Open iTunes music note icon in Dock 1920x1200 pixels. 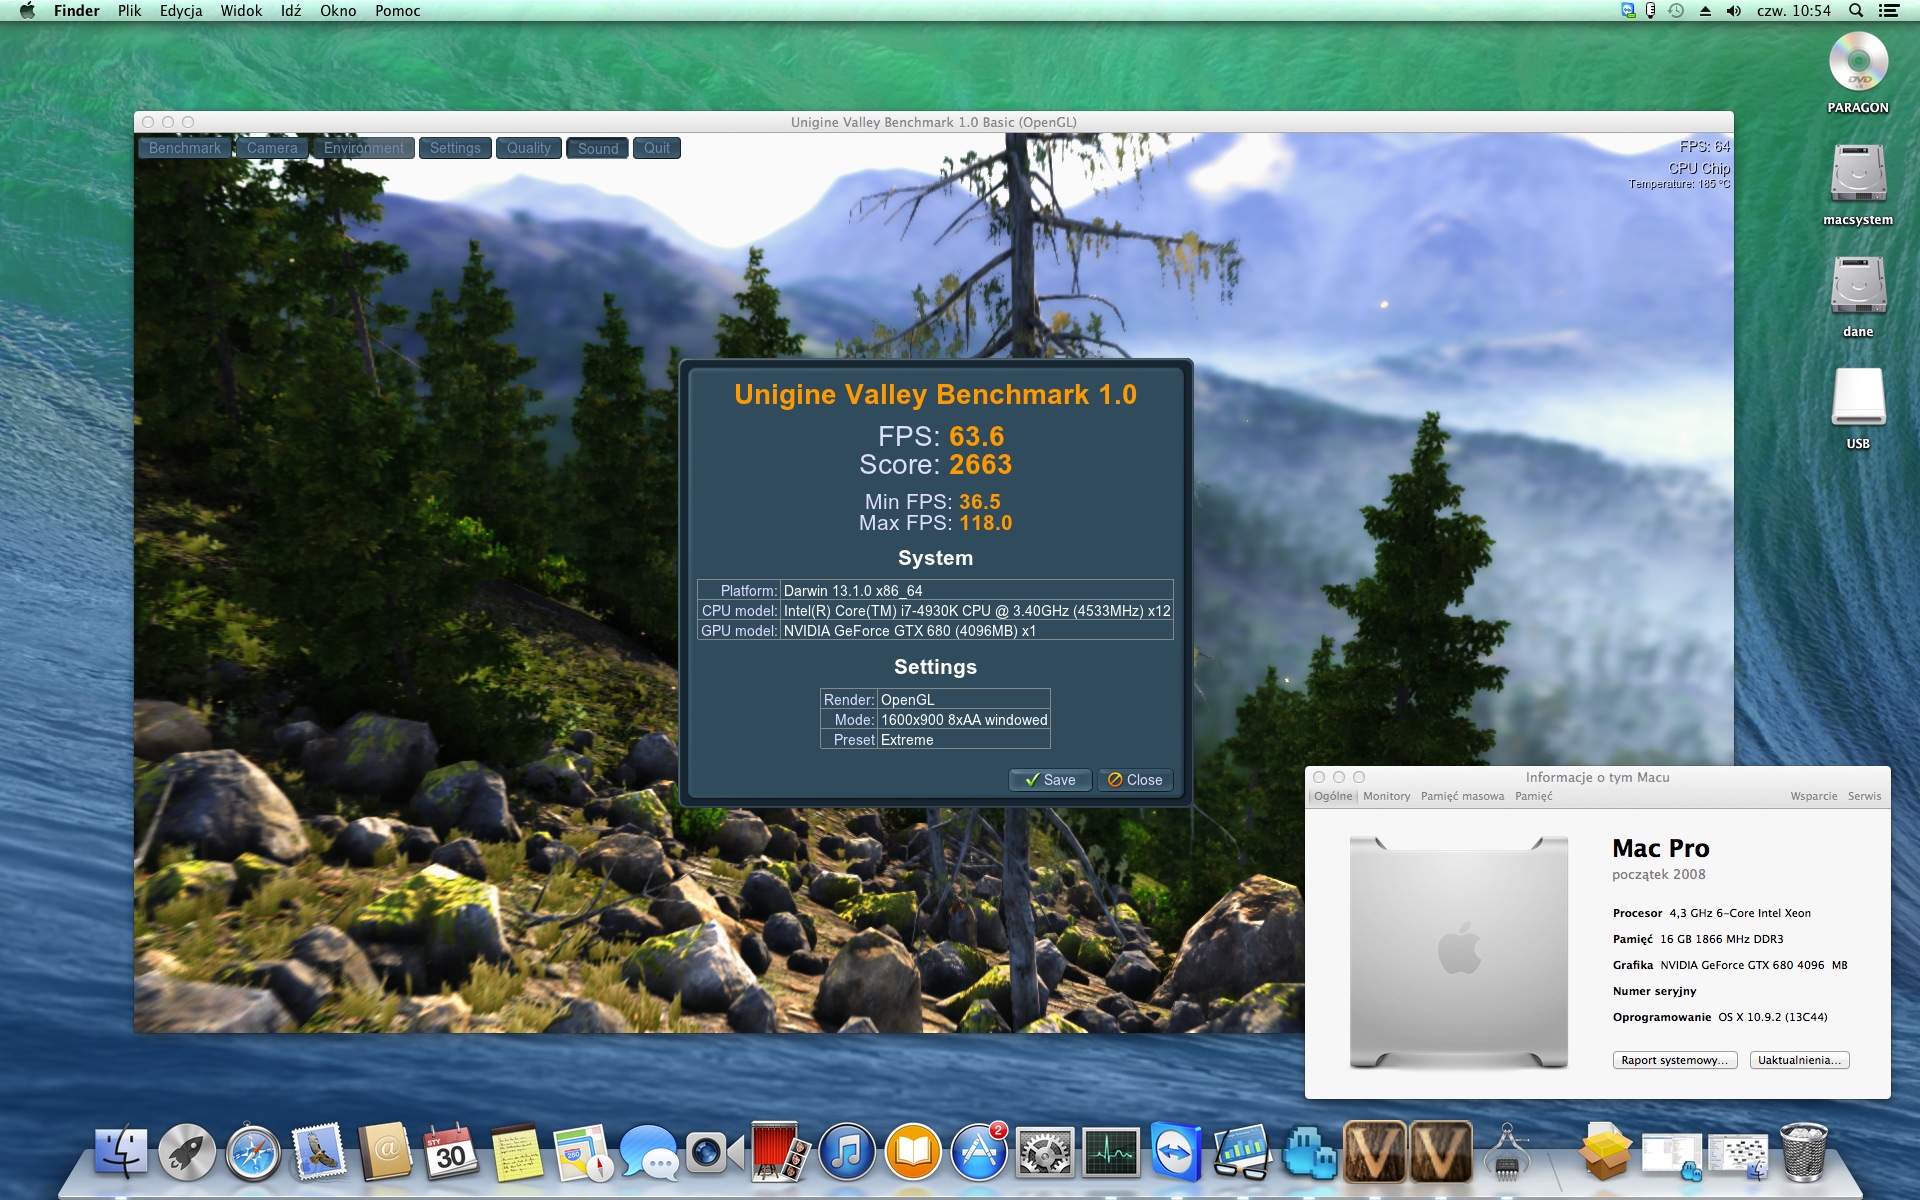[847, 1153]
